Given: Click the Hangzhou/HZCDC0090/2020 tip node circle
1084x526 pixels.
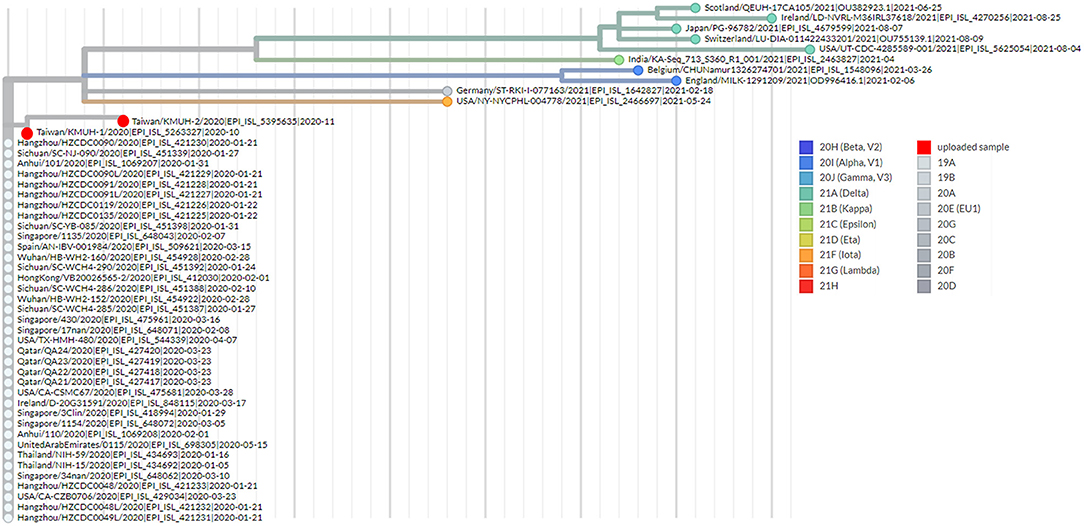Looking at the screenshot, I should [7, 143].
